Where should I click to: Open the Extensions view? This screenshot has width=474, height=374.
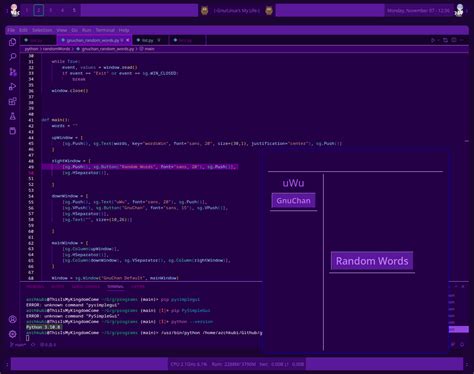(12, 101)
